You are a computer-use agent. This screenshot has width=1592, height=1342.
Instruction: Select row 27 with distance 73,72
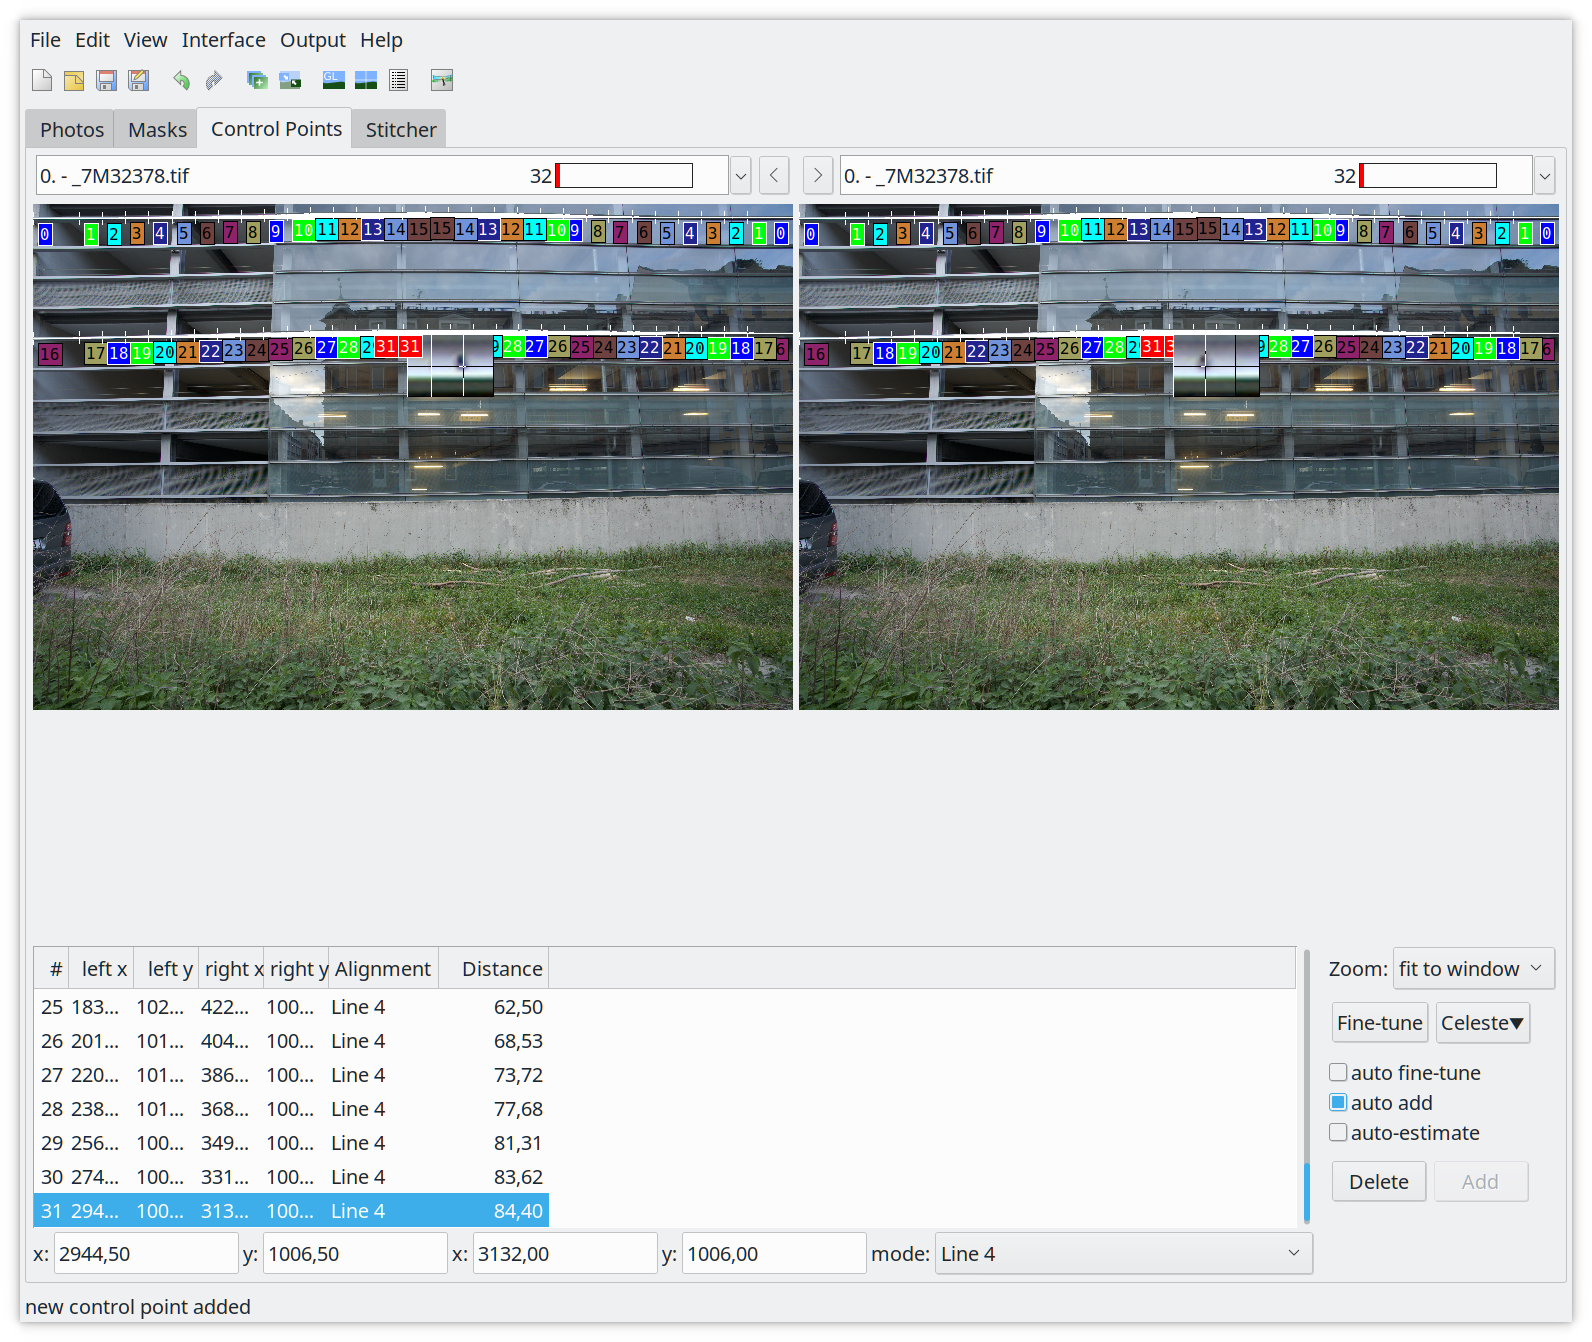coord(291,1075)
